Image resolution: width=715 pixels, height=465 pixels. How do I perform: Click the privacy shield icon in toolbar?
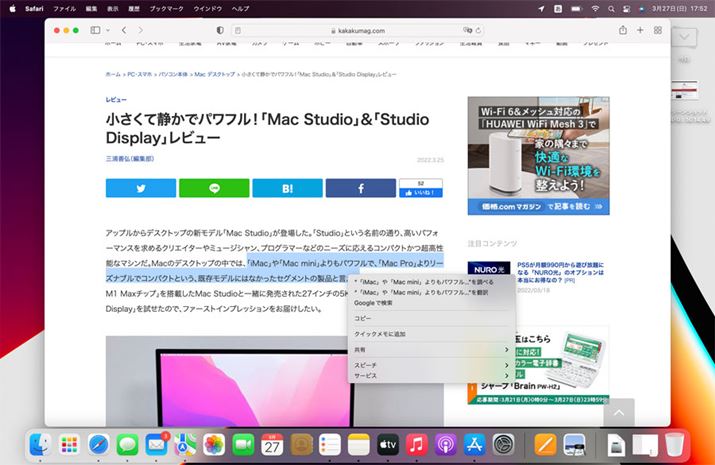point(220,31)
